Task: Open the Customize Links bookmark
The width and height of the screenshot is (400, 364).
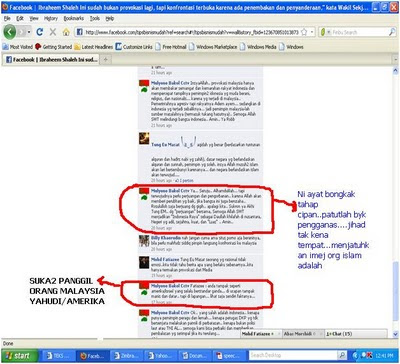Action: (x=134, y=47)
